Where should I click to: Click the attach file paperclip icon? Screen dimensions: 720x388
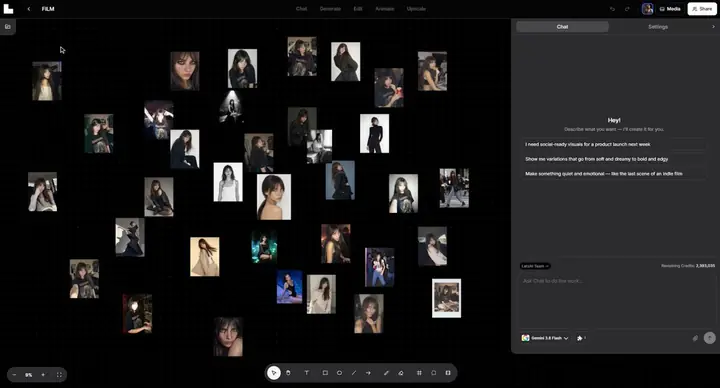695,338
